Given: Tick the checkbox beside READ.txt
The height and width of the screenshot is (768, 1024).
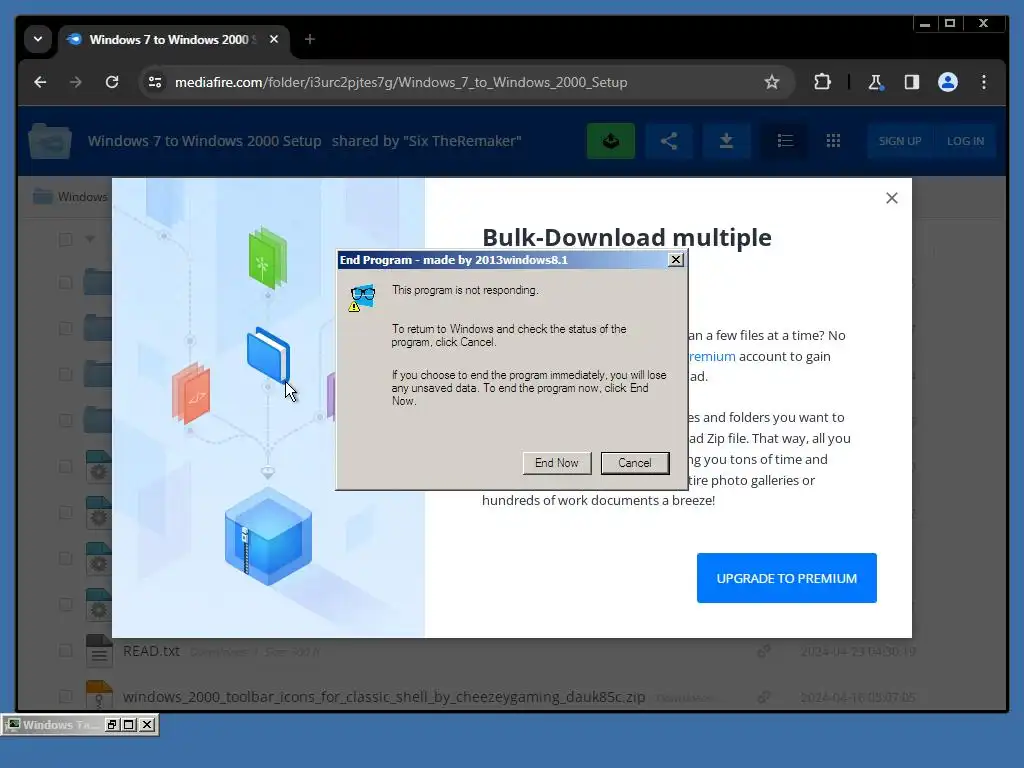Looking at the screenshot, I should tap(65, 650).
